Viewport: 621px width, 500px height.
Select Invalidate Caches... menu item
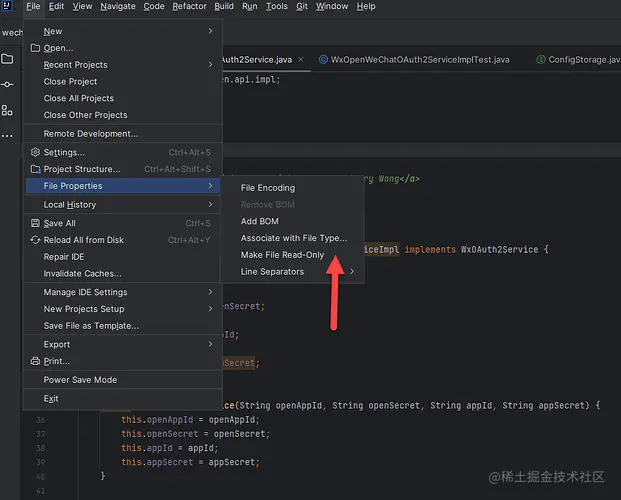point(123,273)
